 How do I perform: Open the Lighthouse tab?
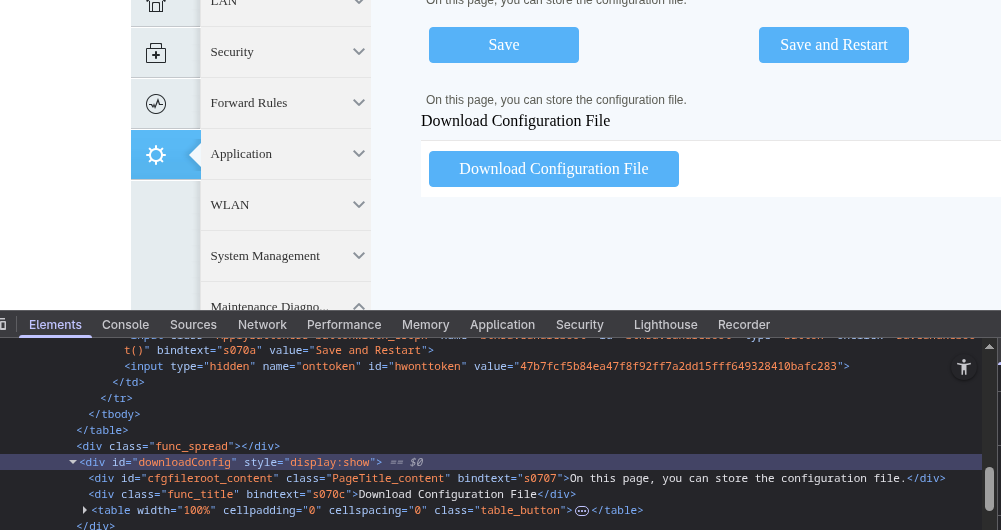click(x=665, y=325)
